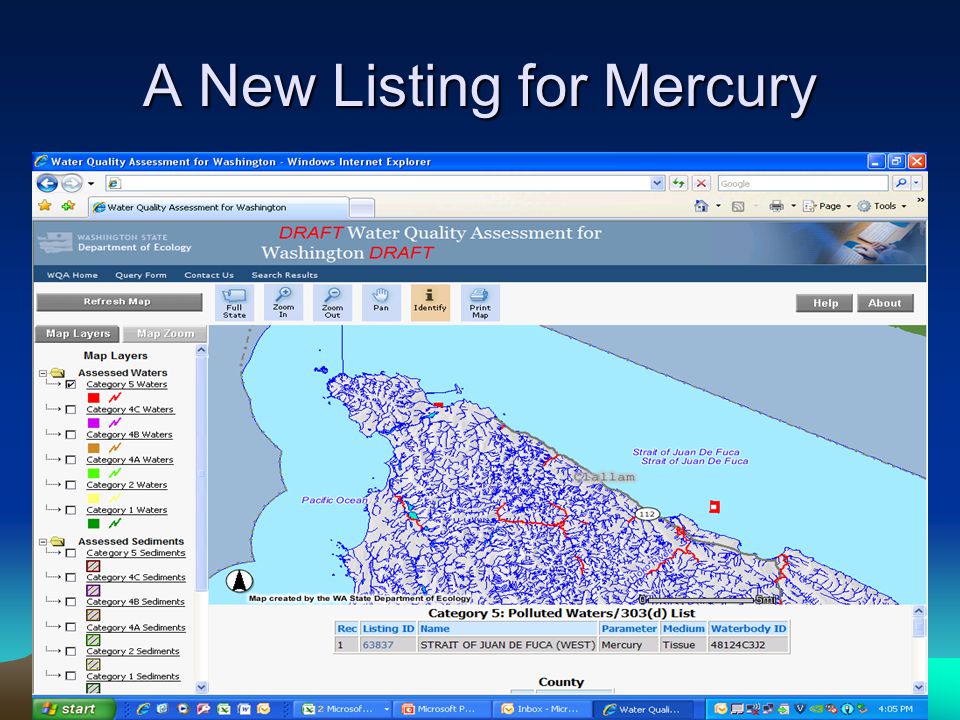Collapse the Assessed Sediments folder
960x720 pixels.
pos(43,542)
